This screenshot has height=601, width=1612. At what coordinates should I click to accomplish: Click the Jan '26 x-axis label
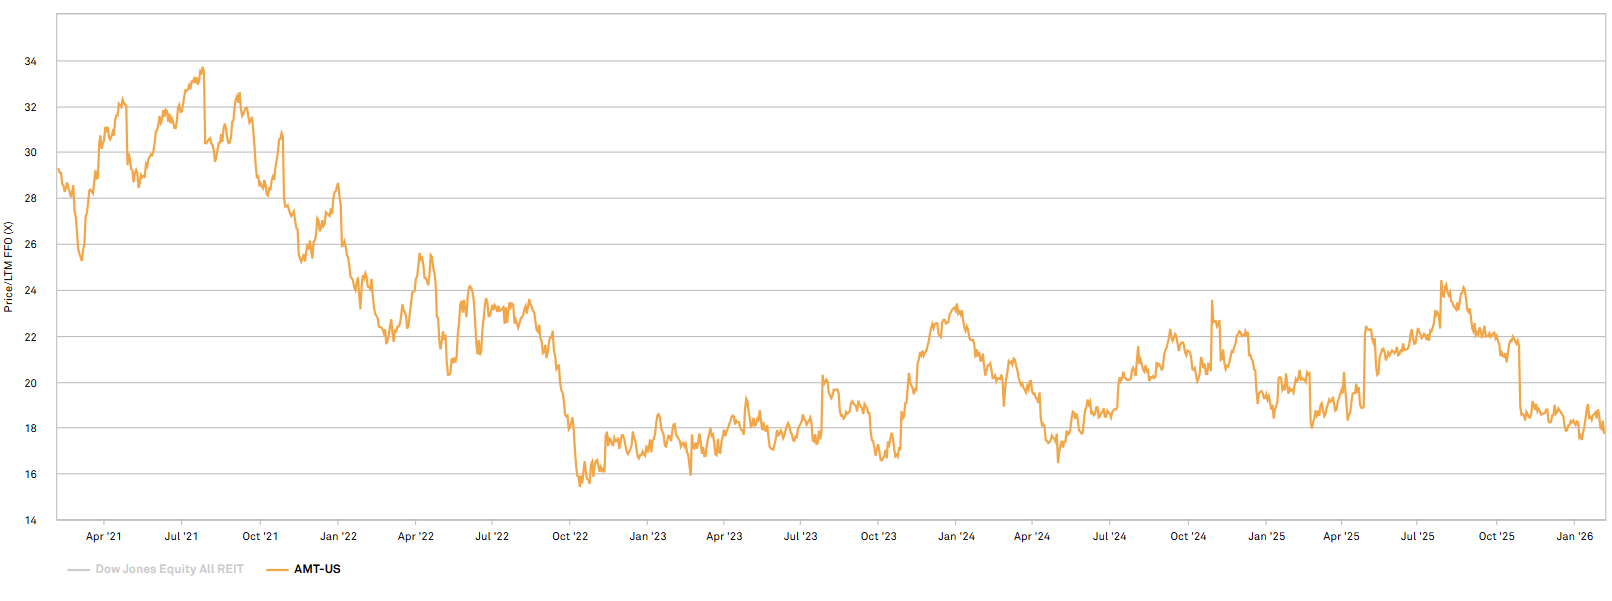[1575, 537]
